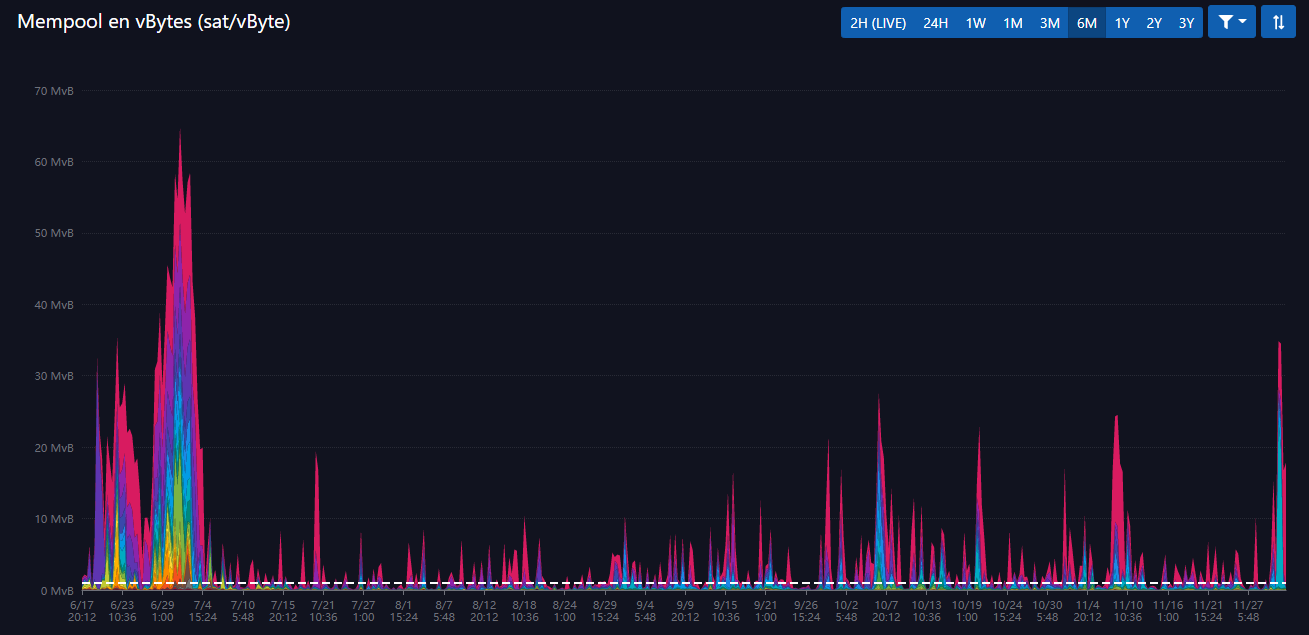Click the active 6M range button

(x=1086, y=22)
